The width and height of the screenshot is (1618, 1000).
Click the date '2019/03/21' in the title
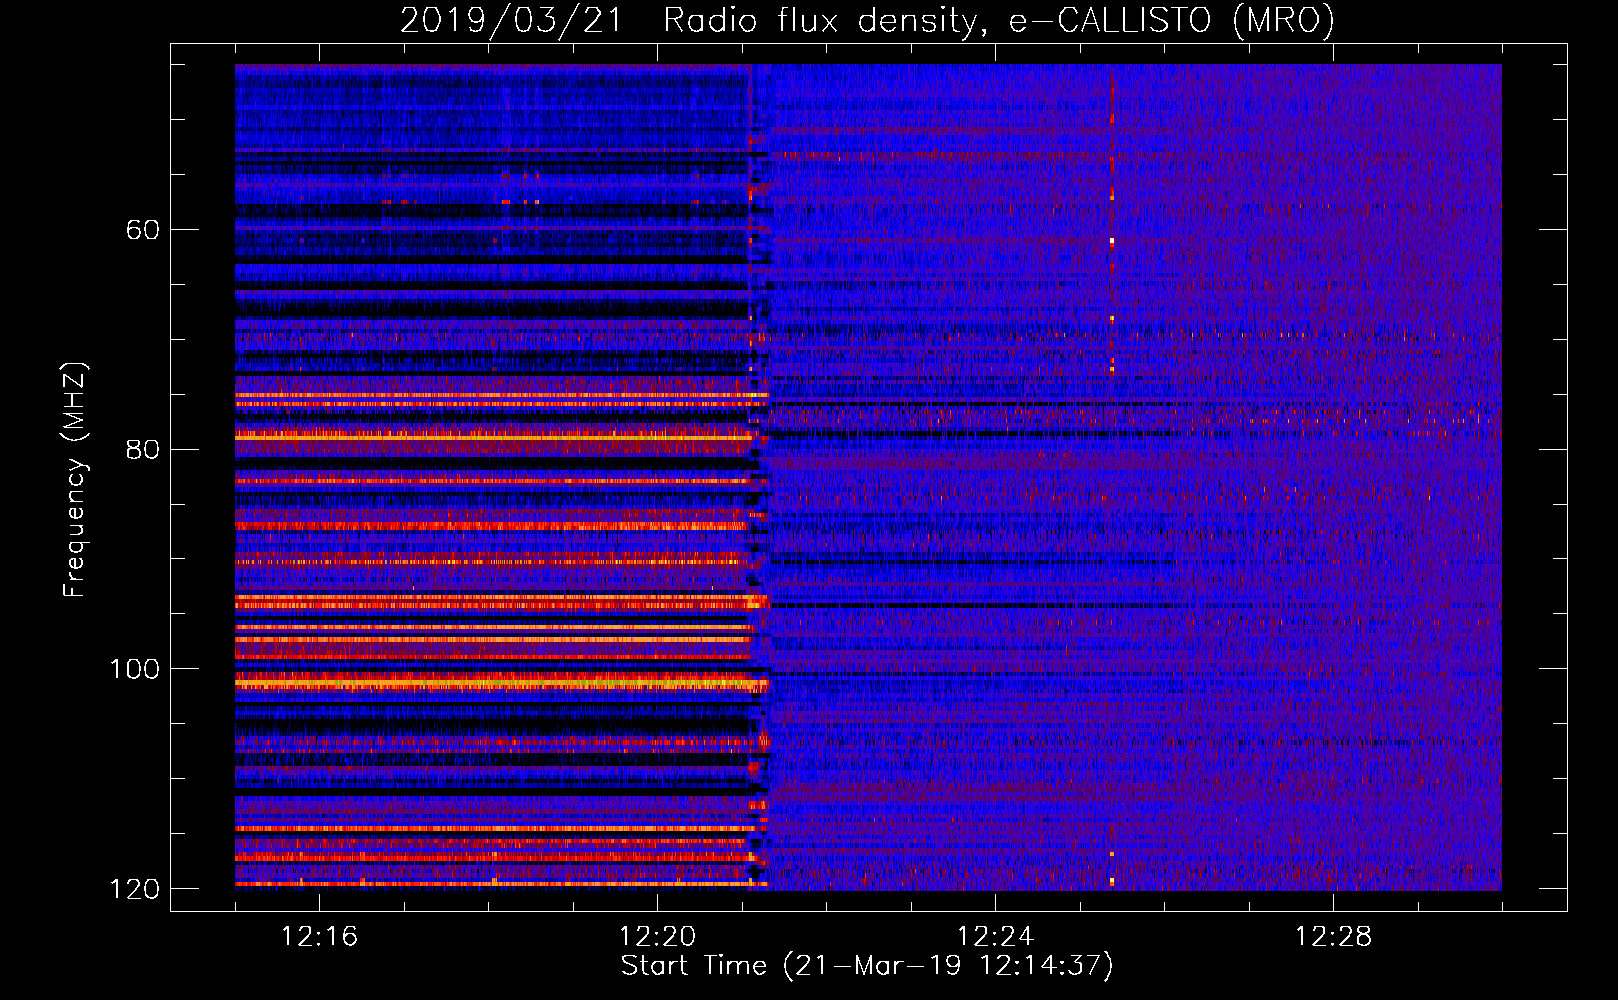(x=511, y=21)
